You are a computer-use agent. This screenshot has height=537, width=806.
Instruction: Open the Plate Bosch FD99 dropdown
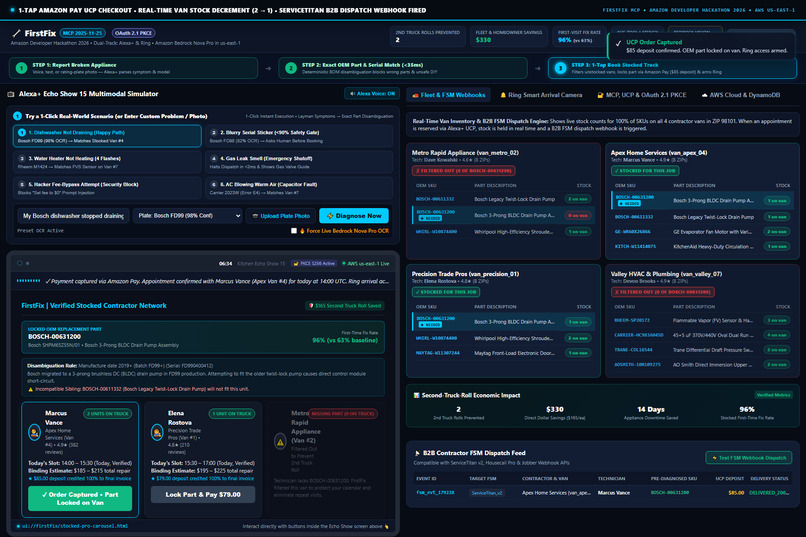pyautogui.click(x=188, y=216)
